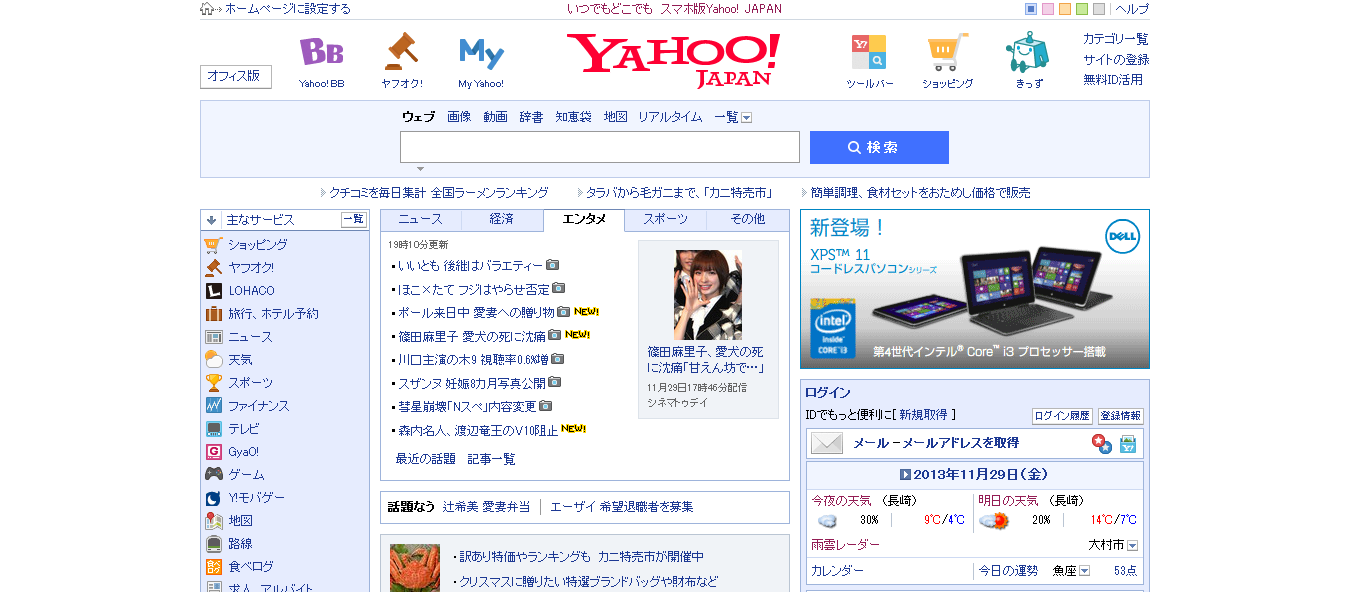This screenshot has height=592, width=1349.
Task: Open the Yahoo! BB icon
Action: click(321, 51)
